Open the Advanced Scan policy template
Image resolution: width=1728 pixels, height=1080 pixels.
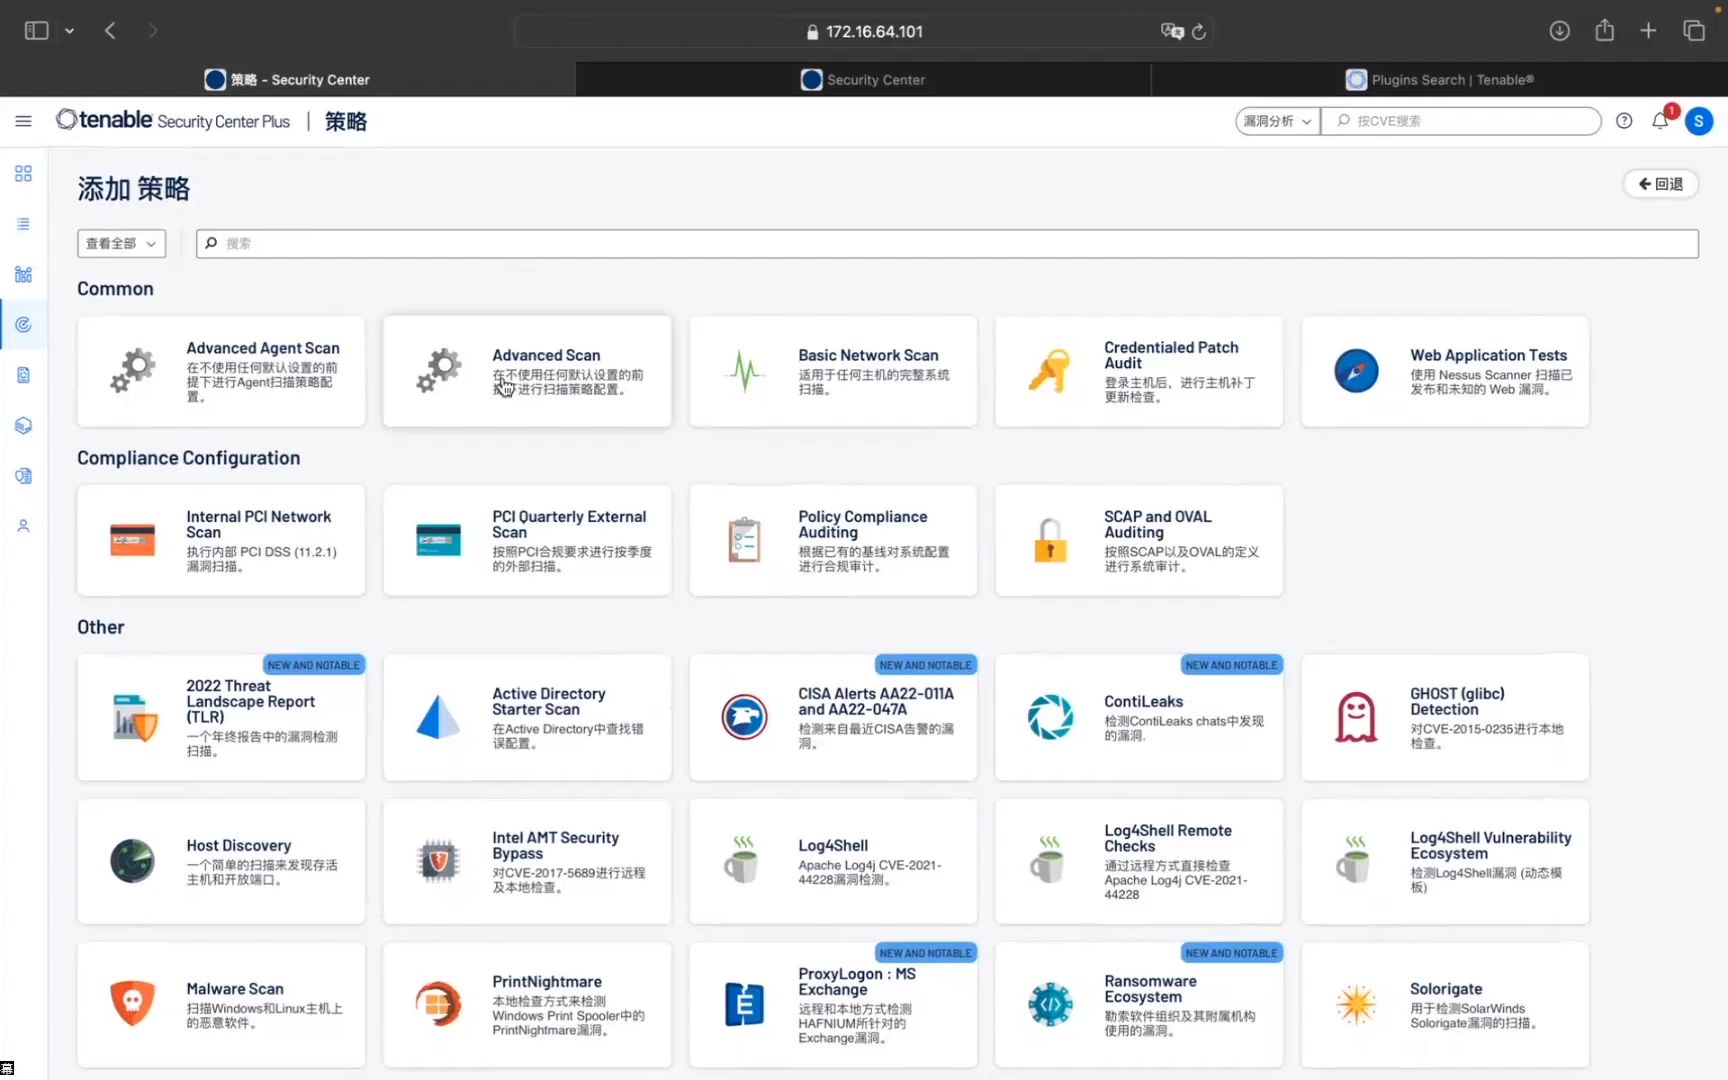tap(527, 371)
